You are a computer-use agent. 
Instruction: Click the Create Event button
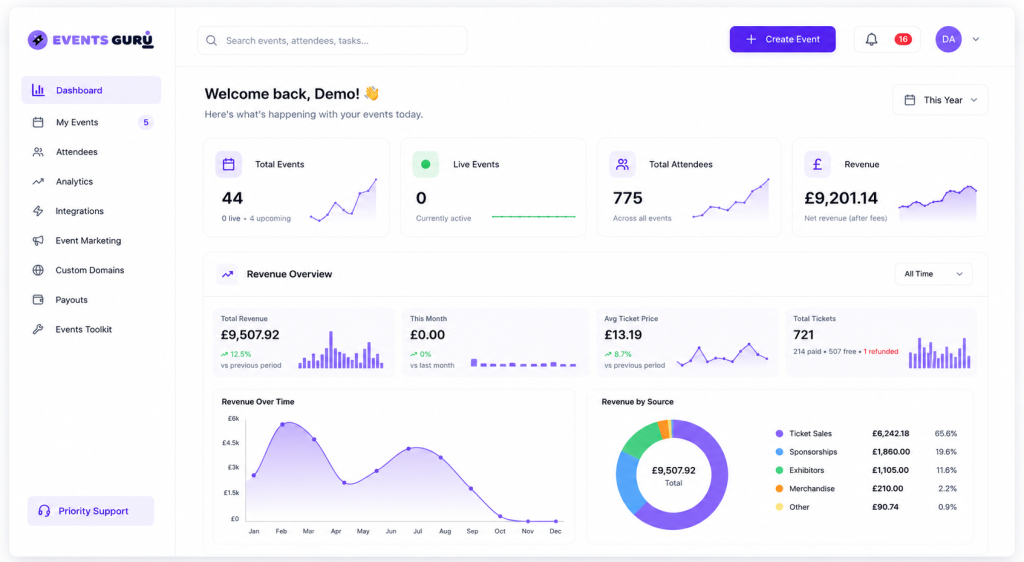point(782,39)
